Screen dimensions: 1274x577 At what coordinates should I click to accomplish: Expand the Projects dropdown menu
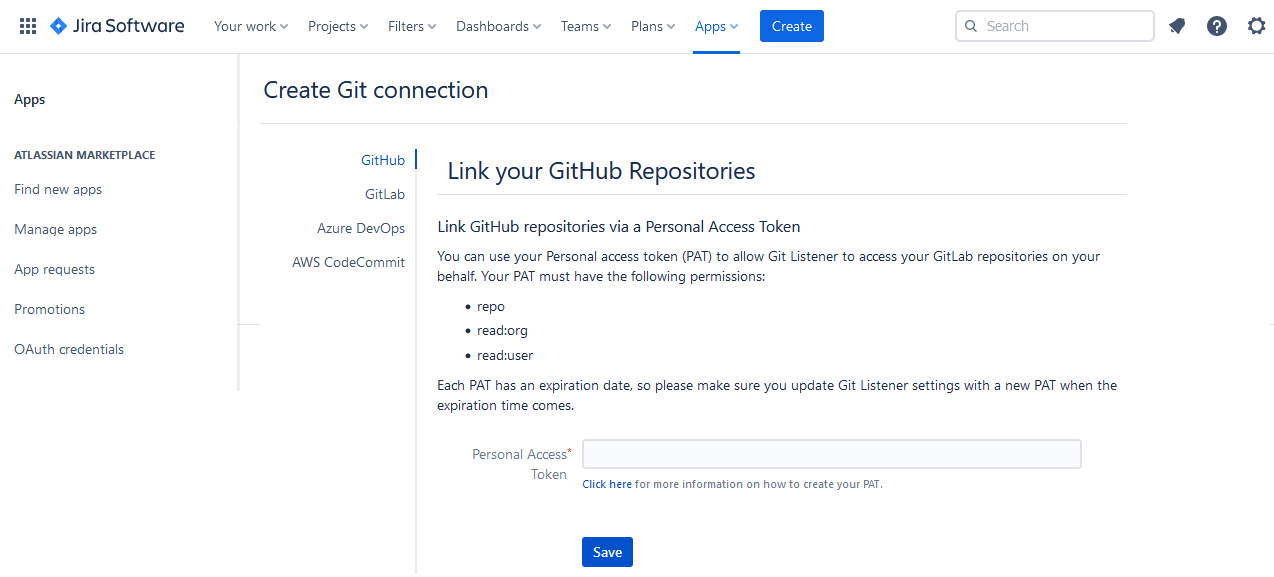pyautogui.click(x=337, y=26)
